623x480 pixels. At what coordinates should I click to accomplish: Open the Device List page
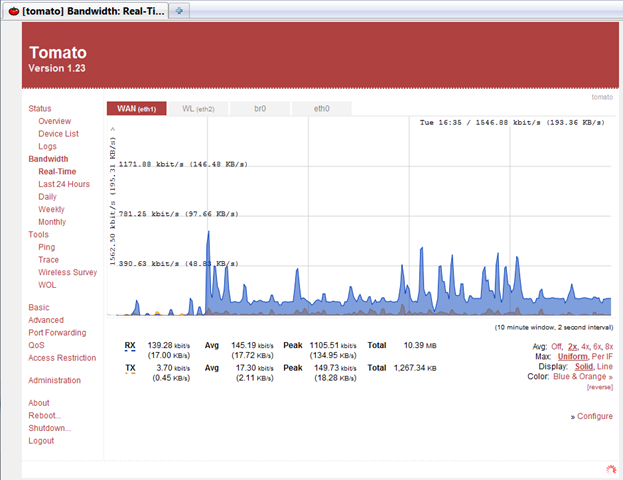tap(58, 134)
